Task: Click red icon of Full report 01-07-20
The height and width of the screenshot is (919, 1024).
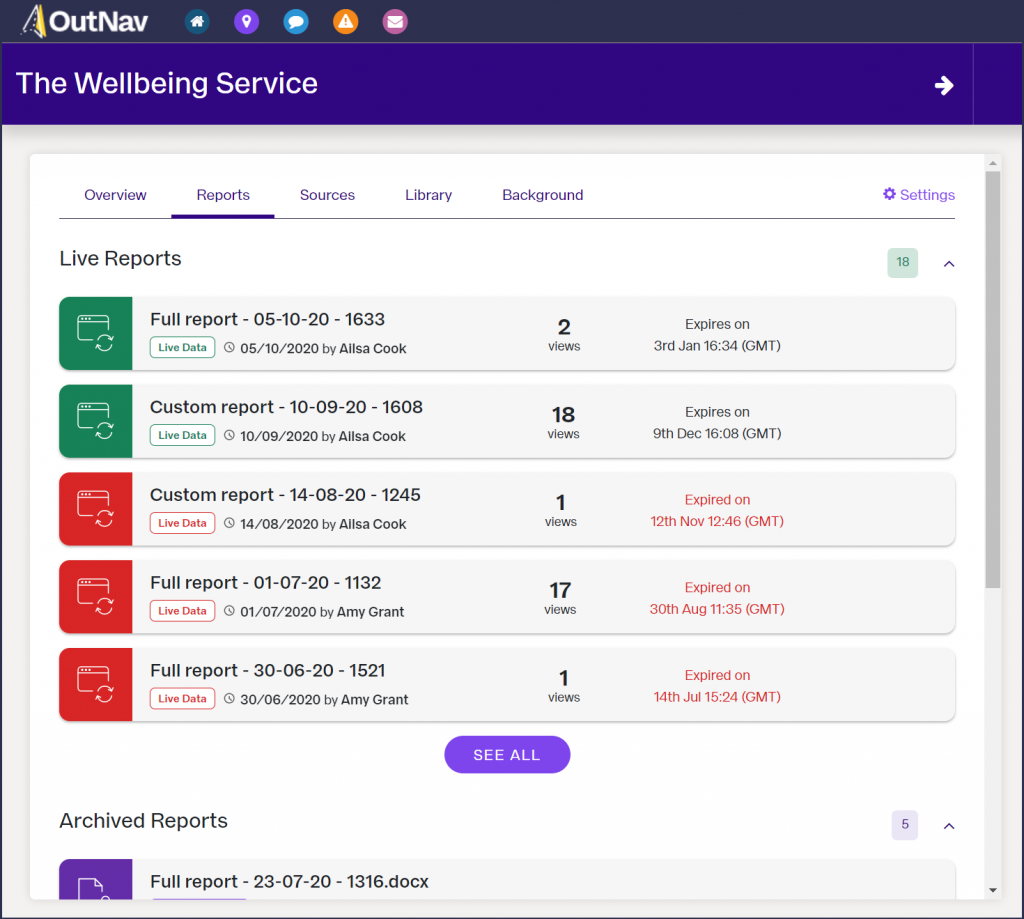Action: click(95, 596)
